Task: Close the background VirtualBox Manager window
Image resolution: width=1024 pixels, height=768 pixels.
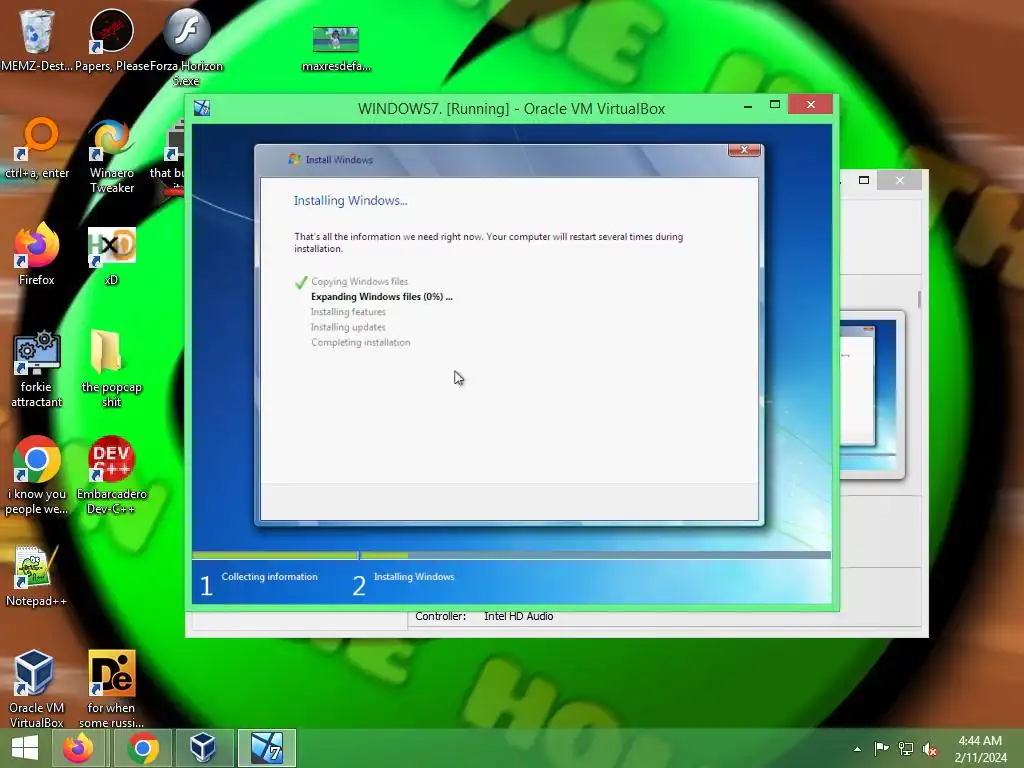Action: (x=900, y=180)
